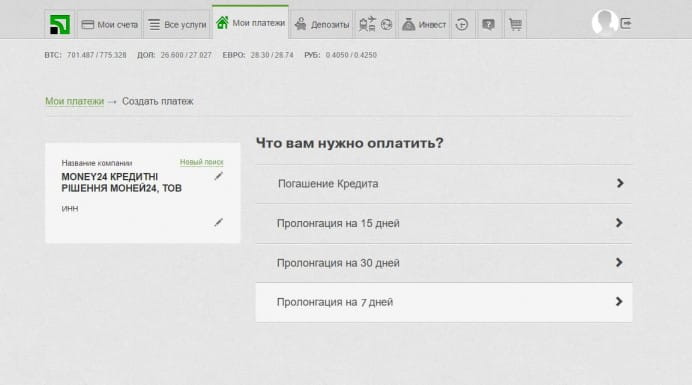Click the green Privat24 logo
692x385 pixels.
point(60,24)
